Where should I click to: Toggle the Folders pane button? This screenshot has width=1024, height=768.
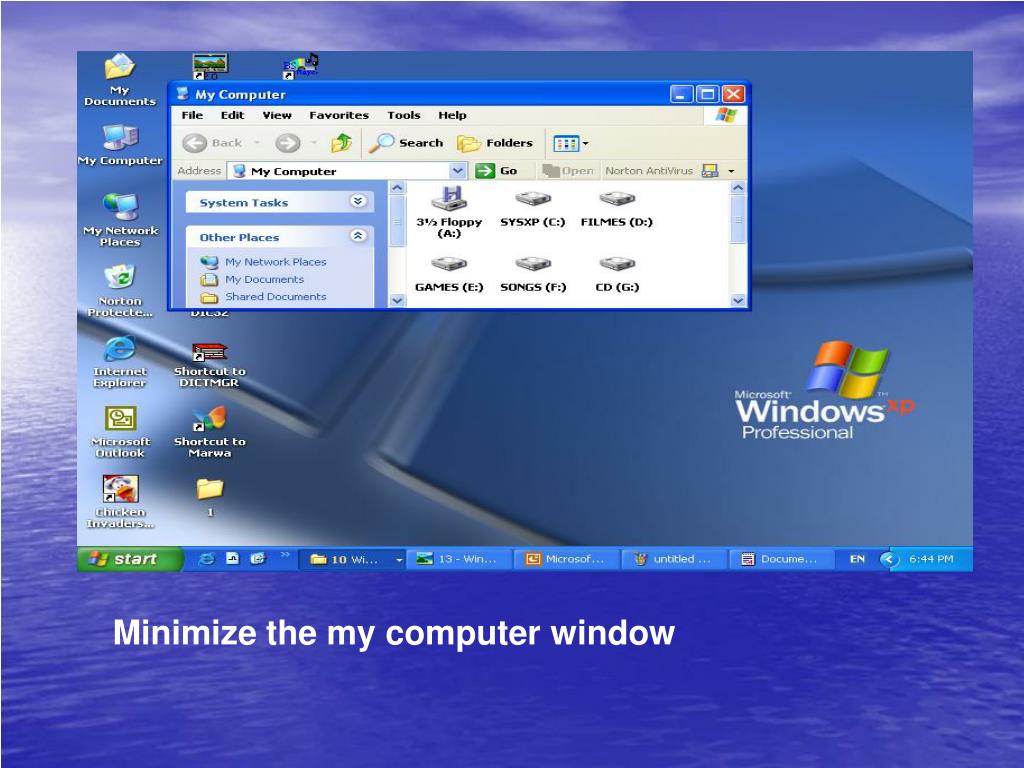495,142
